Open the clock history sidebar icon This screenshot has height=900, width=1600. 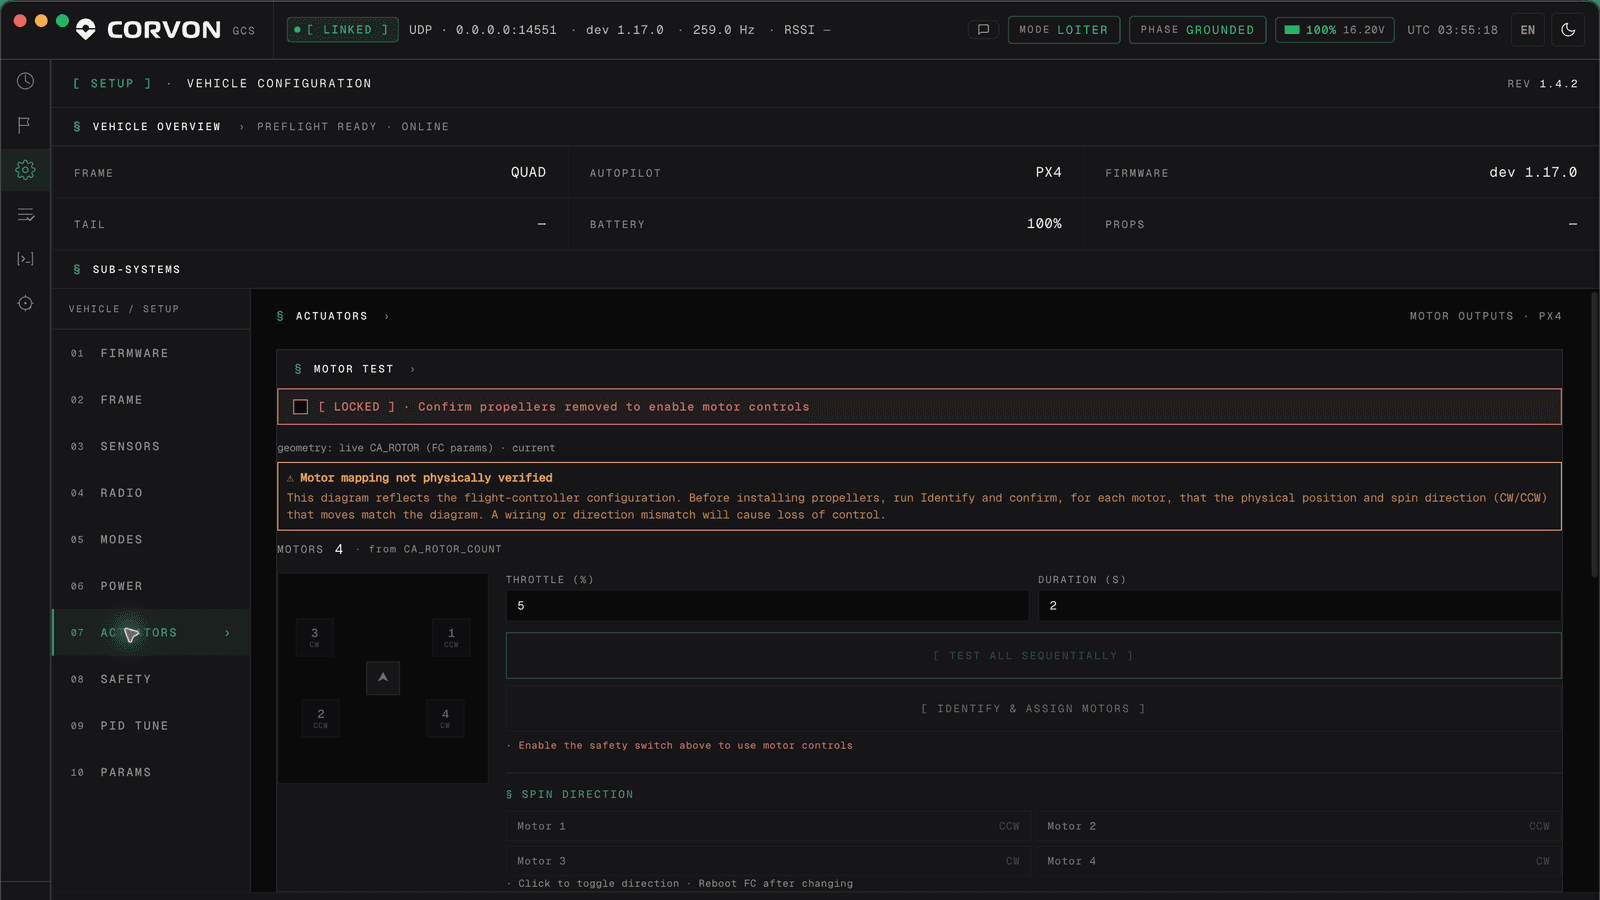(25, 81)
